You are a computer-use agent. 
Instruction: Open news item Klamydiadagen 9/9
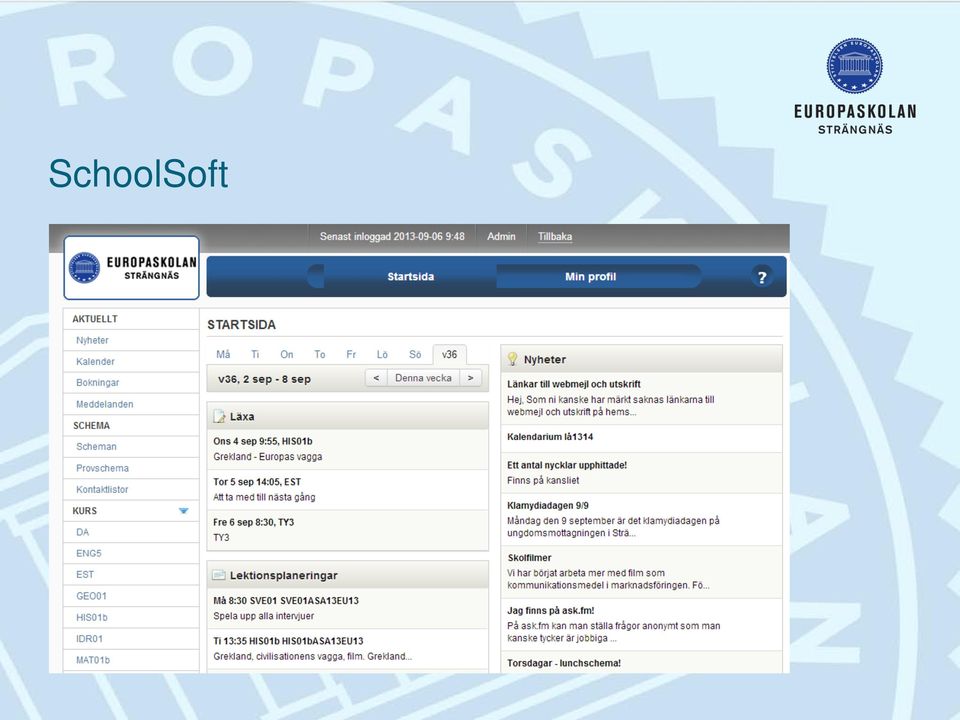coord(548,506)
